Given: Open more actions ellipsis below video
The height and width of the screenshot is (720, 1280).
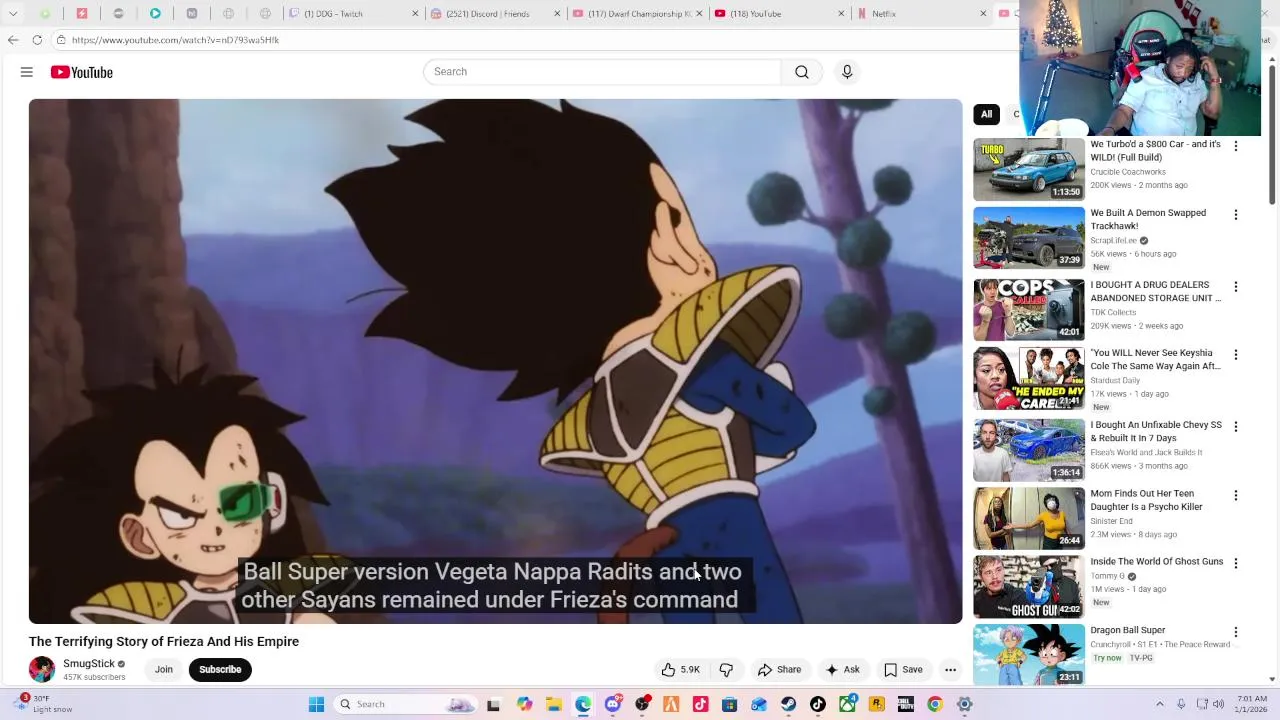Looking at the screenshot, I should tap(951, 670).
